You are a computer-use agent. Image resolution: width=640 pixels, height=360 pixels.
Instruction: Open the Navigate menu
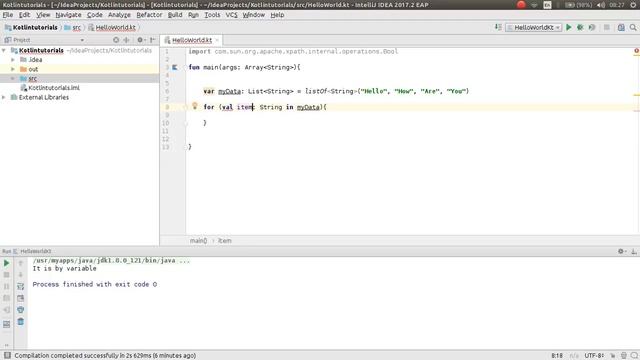(x=68, y=15)
